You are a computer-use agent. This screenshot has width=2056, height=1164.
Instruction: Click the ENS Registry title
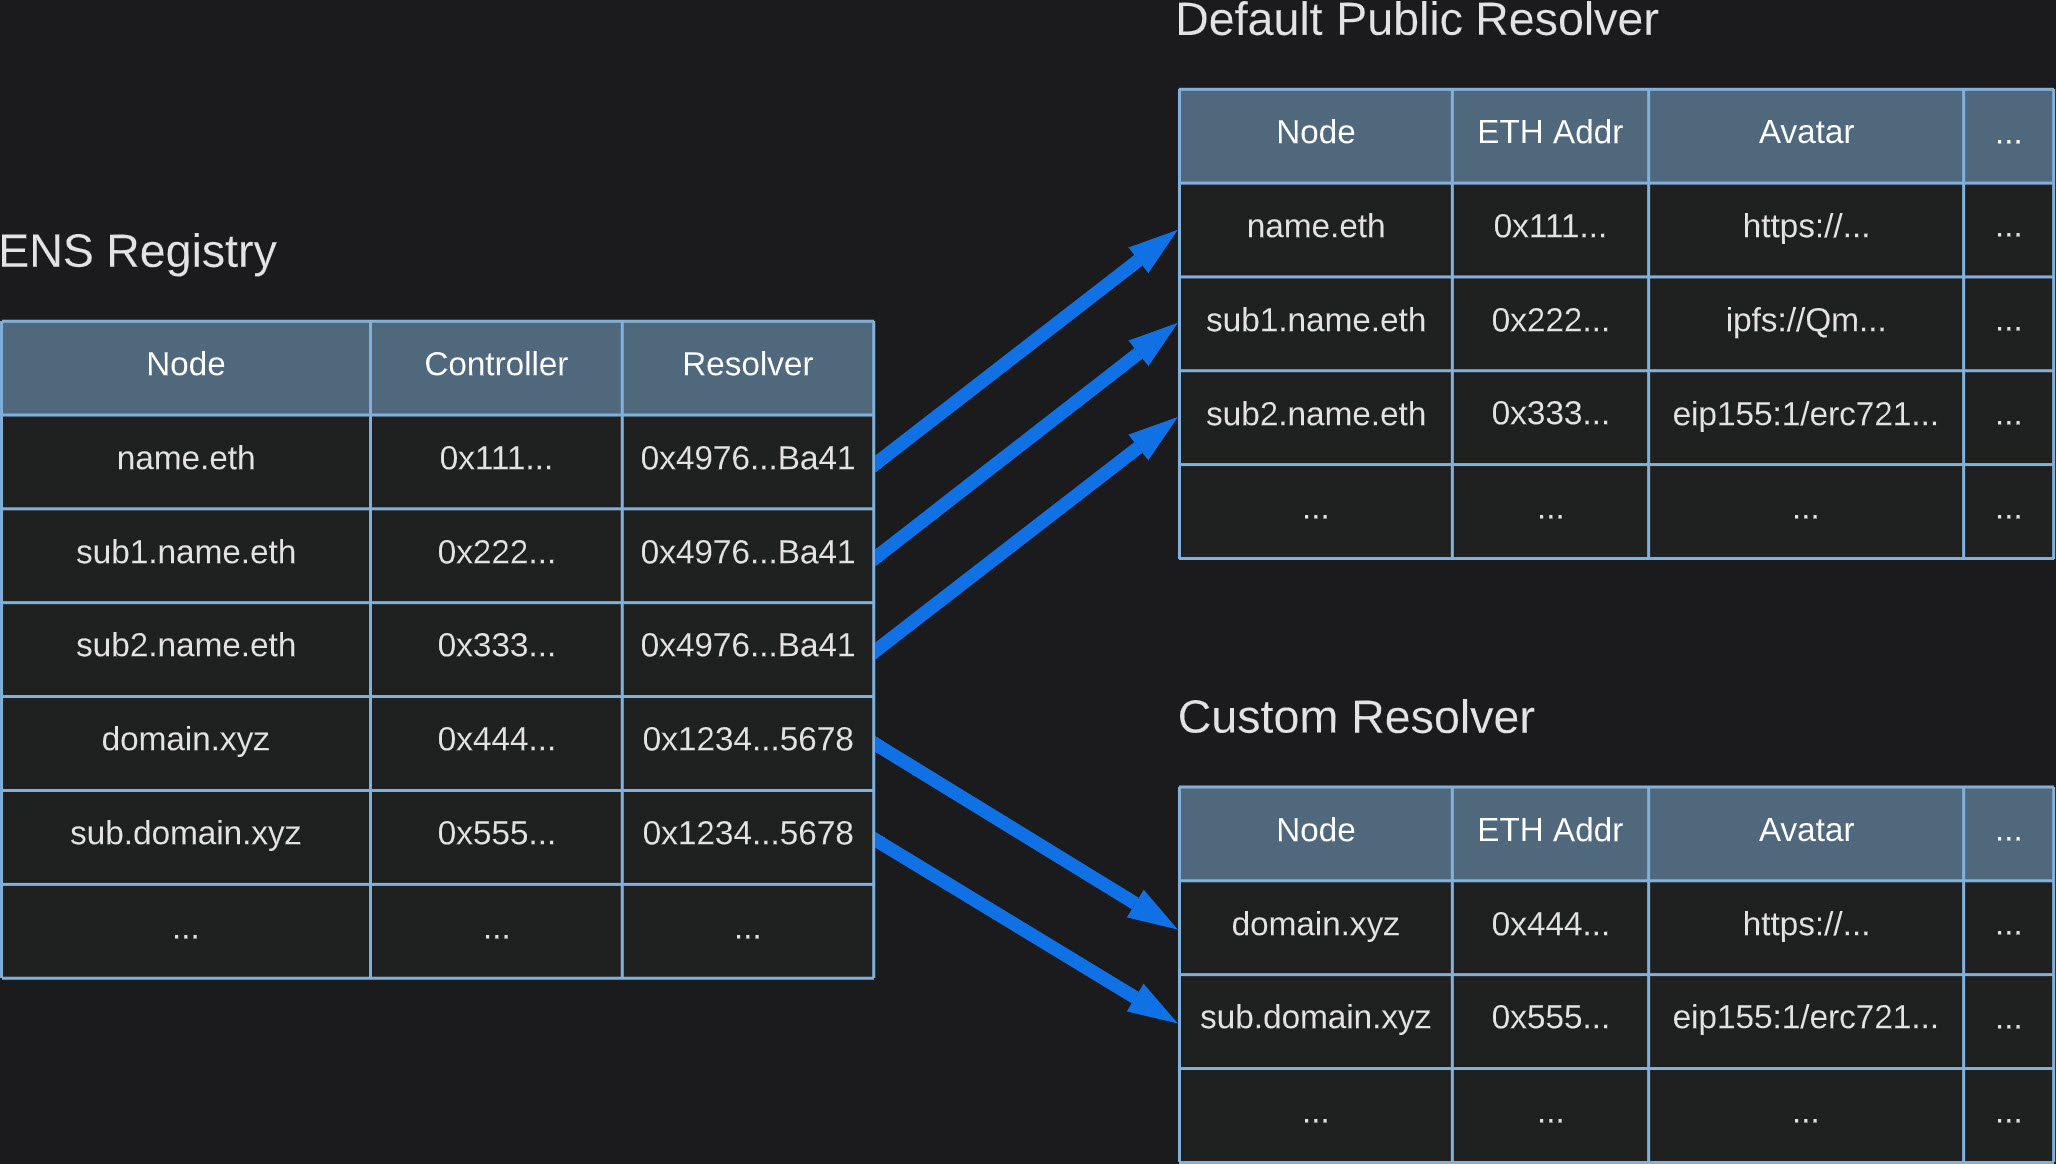point(138,251)
